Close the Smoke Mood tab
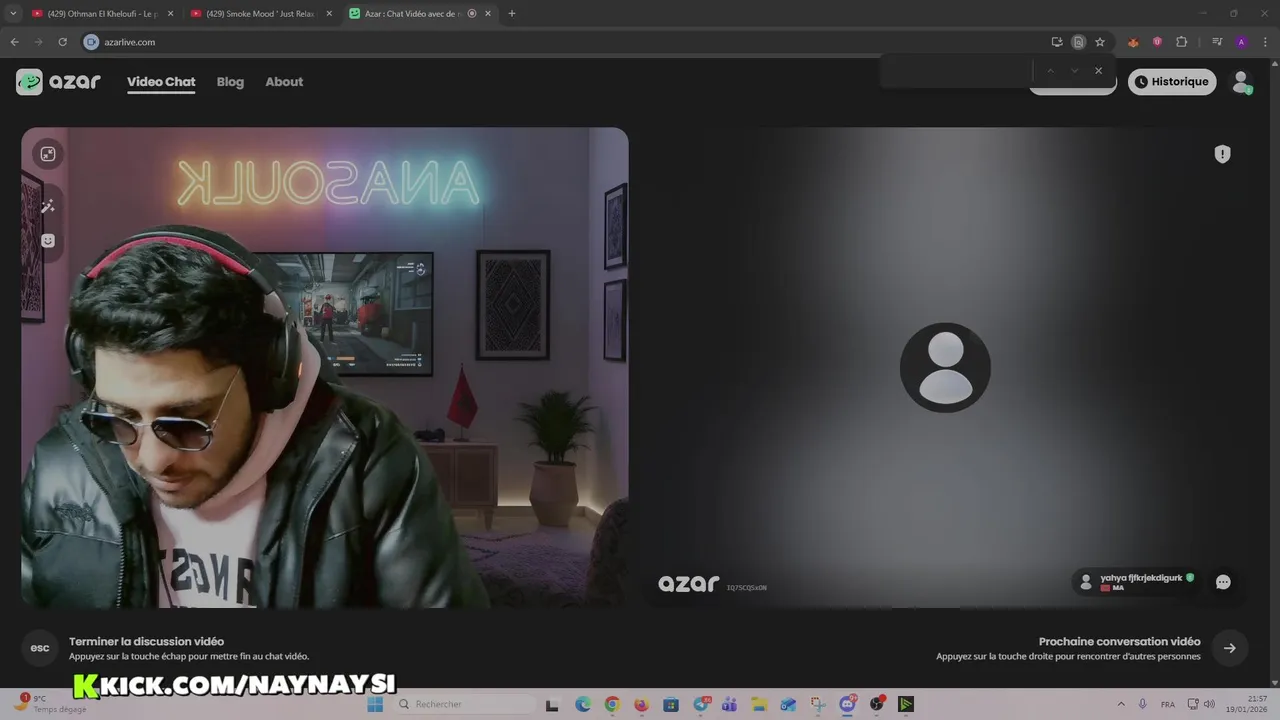 (x=329, y=14)
